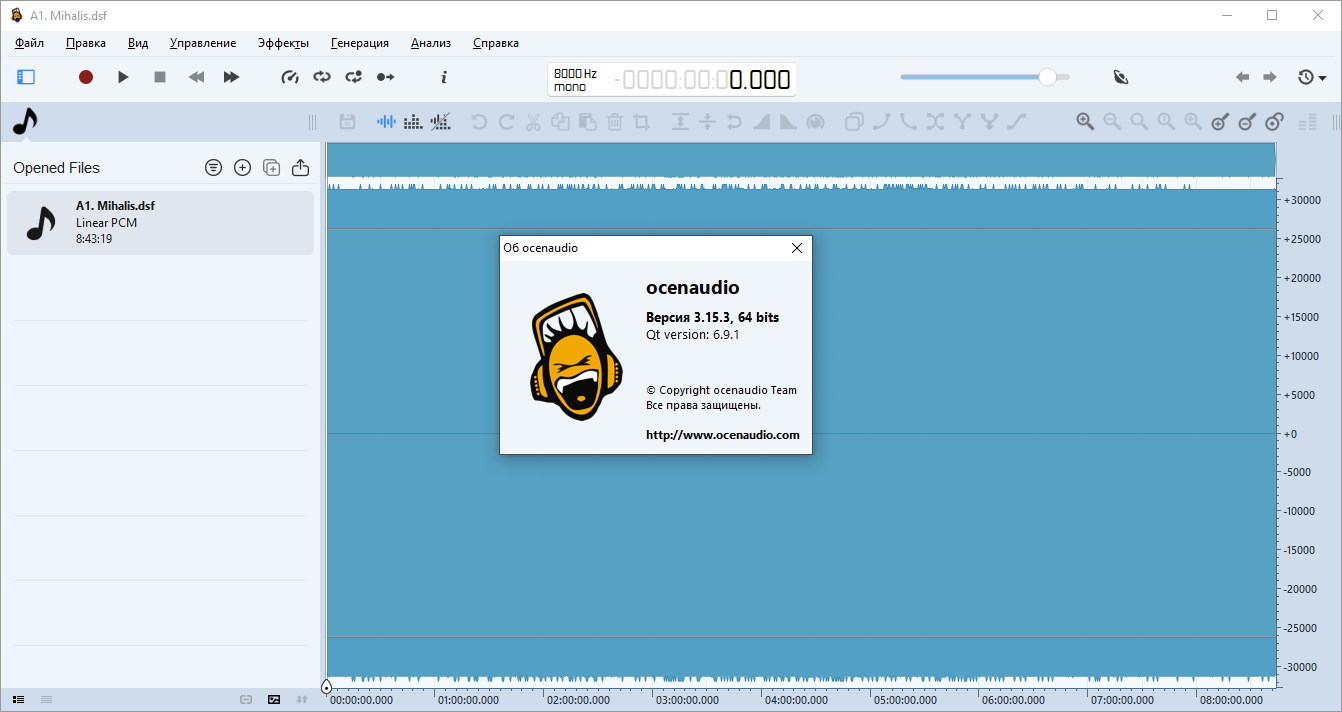Select A1. Mihalis.dsf in Opened Files
This screenshot has width=1342, height=712.
point(160,222)
